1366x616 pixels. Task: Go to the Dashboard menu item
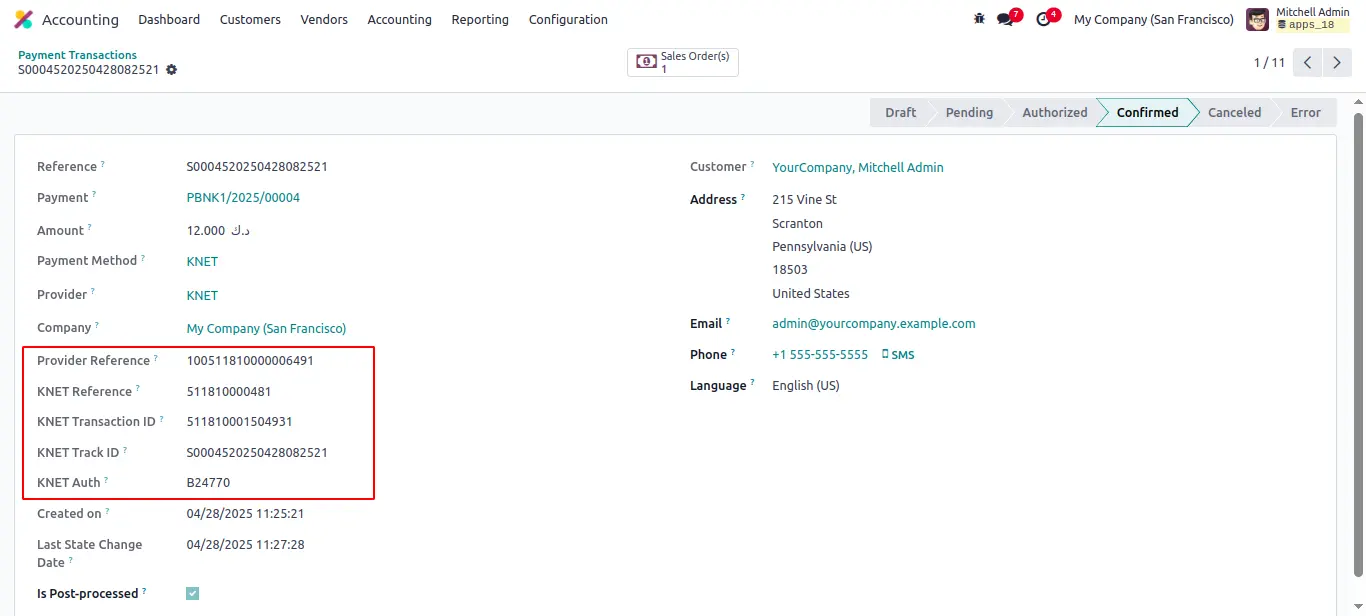pos(169,19)
